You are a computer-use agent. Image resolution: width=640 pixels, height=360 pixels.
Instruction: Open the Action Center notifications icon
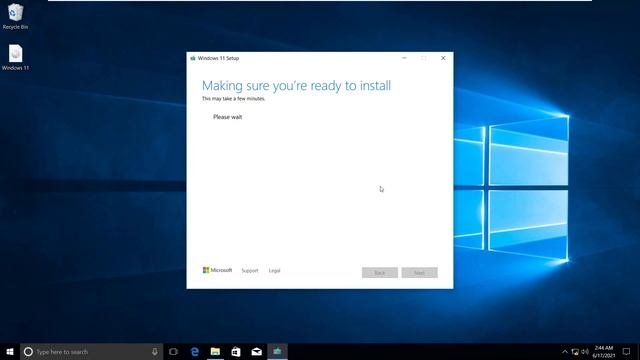pyautogui.click(x=626, y=351)
